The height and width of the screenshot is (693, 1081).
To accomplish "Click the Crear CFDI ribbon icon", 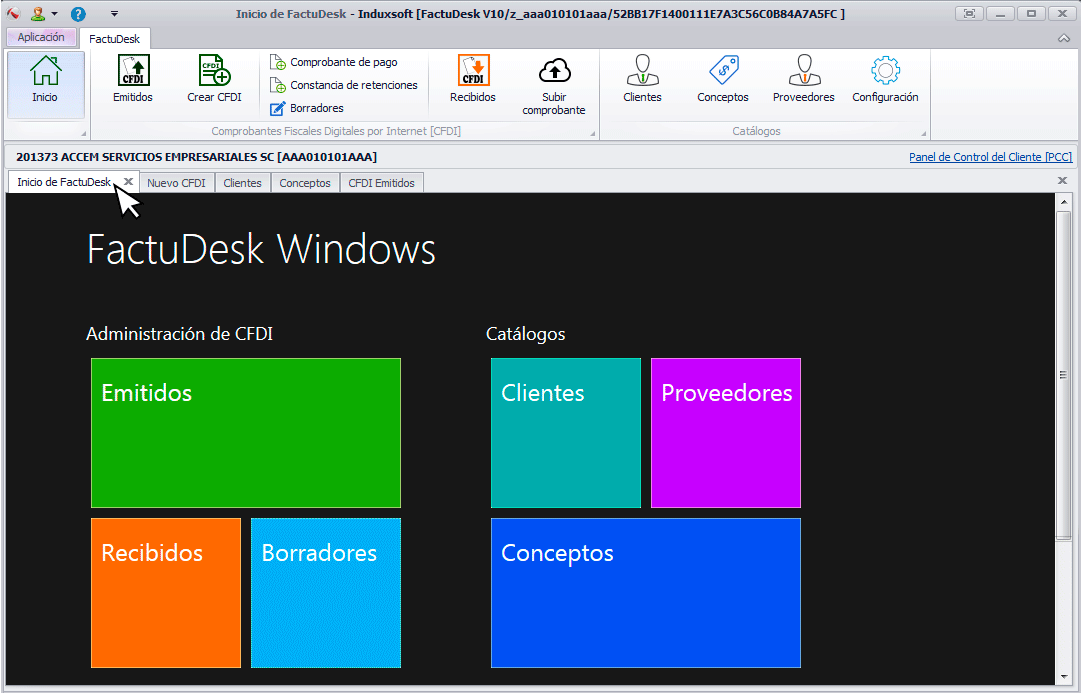I will tap(214, 79).
